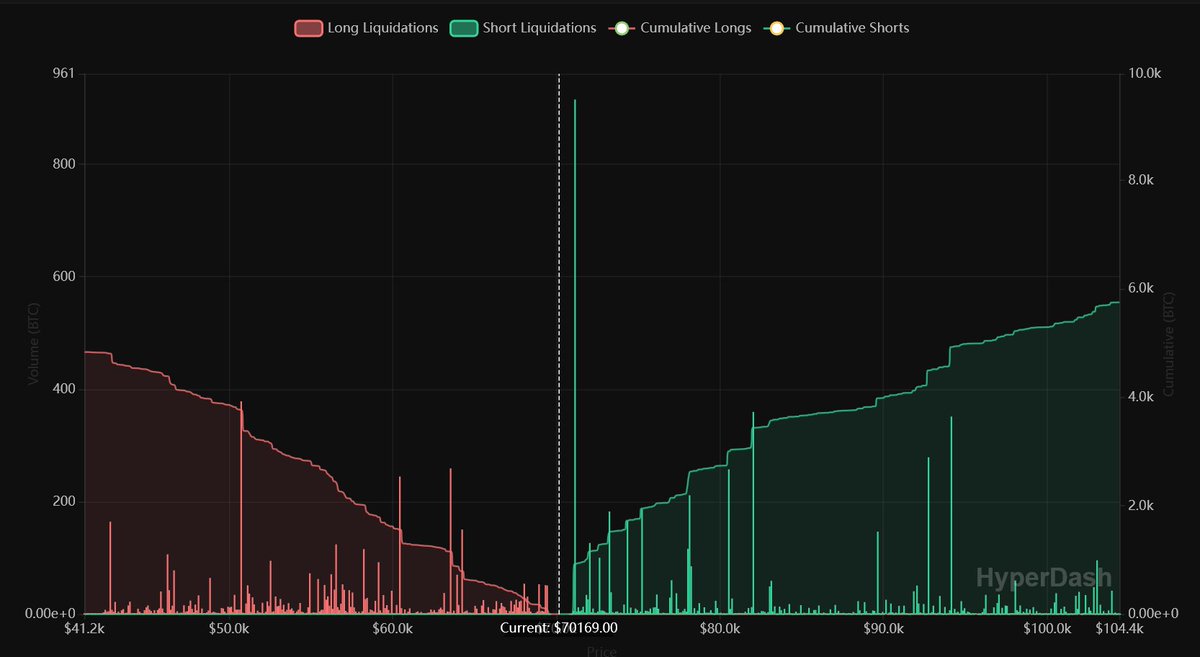This screenshot has width=1200, height=657.
Task: Click the 6.0k right axis label
Action: [1140, 288]
